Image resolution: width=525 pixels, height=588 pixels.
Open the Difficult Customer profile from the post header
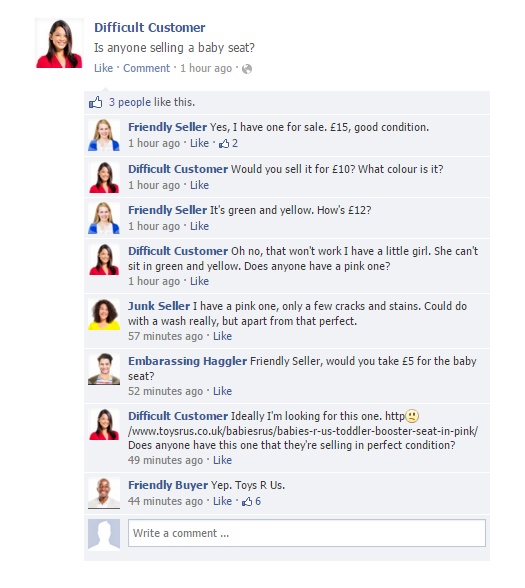(x=150, y=27)
